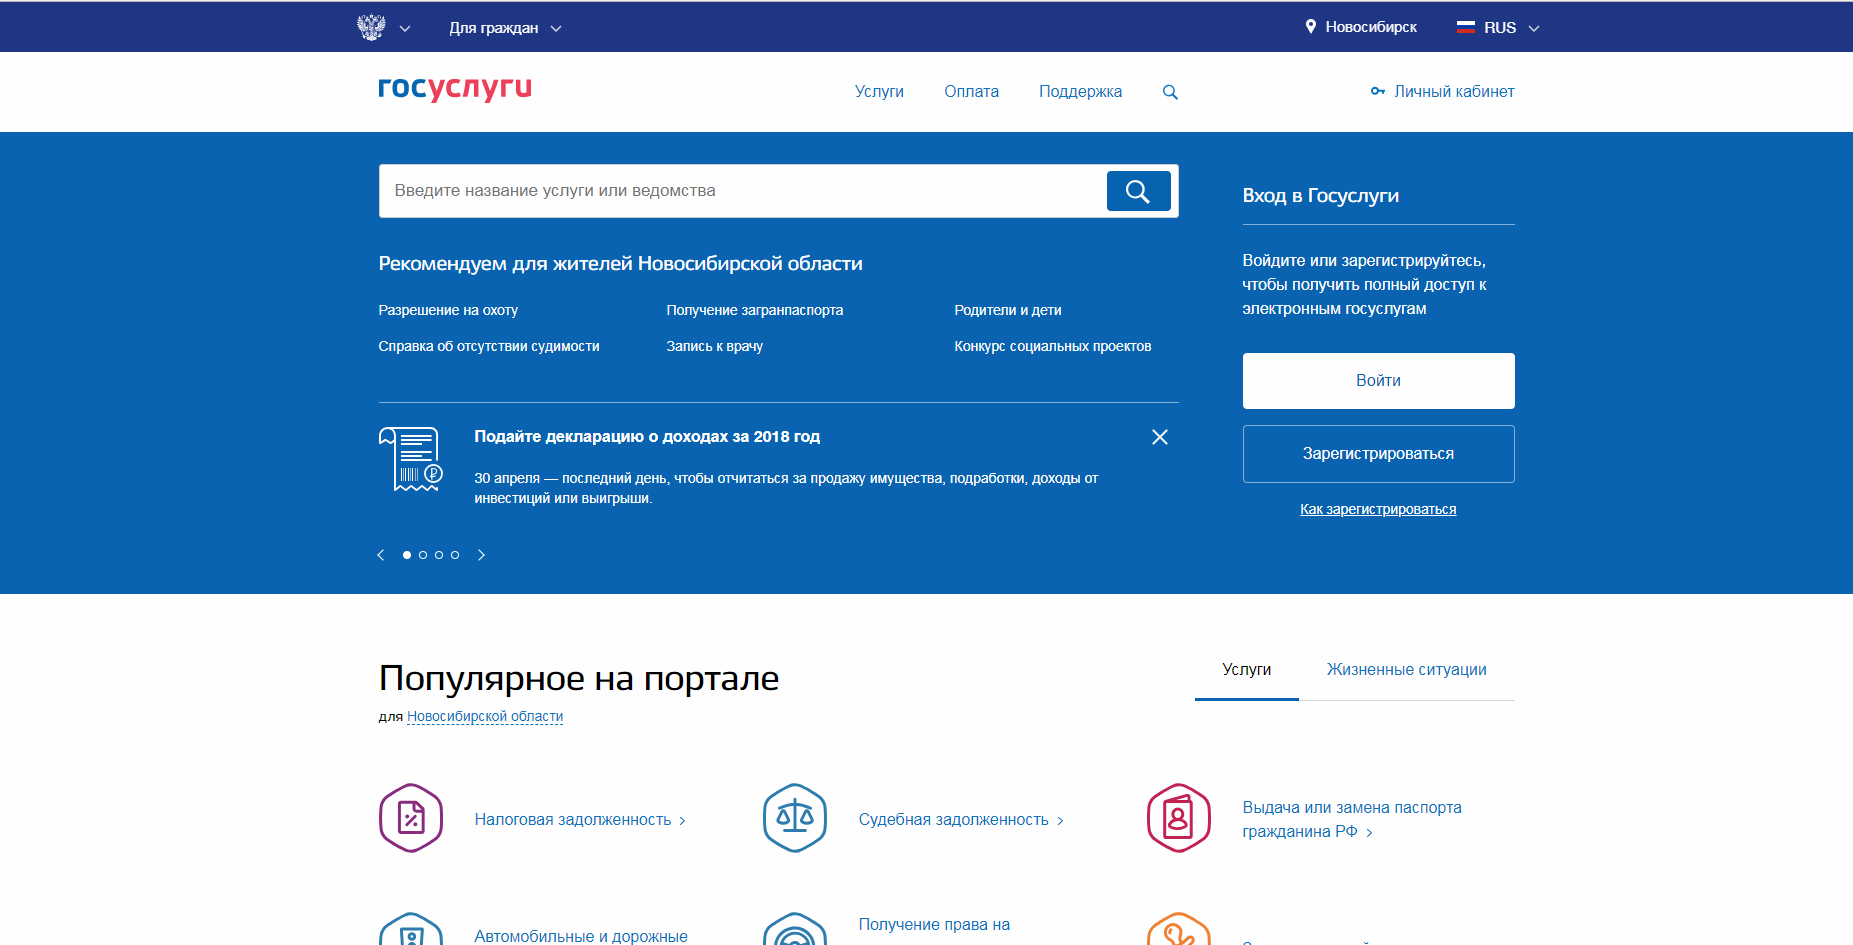Screen dimensions: 1853x945
Task: Open Разрешение на охоту link
Action: (448, 310)
